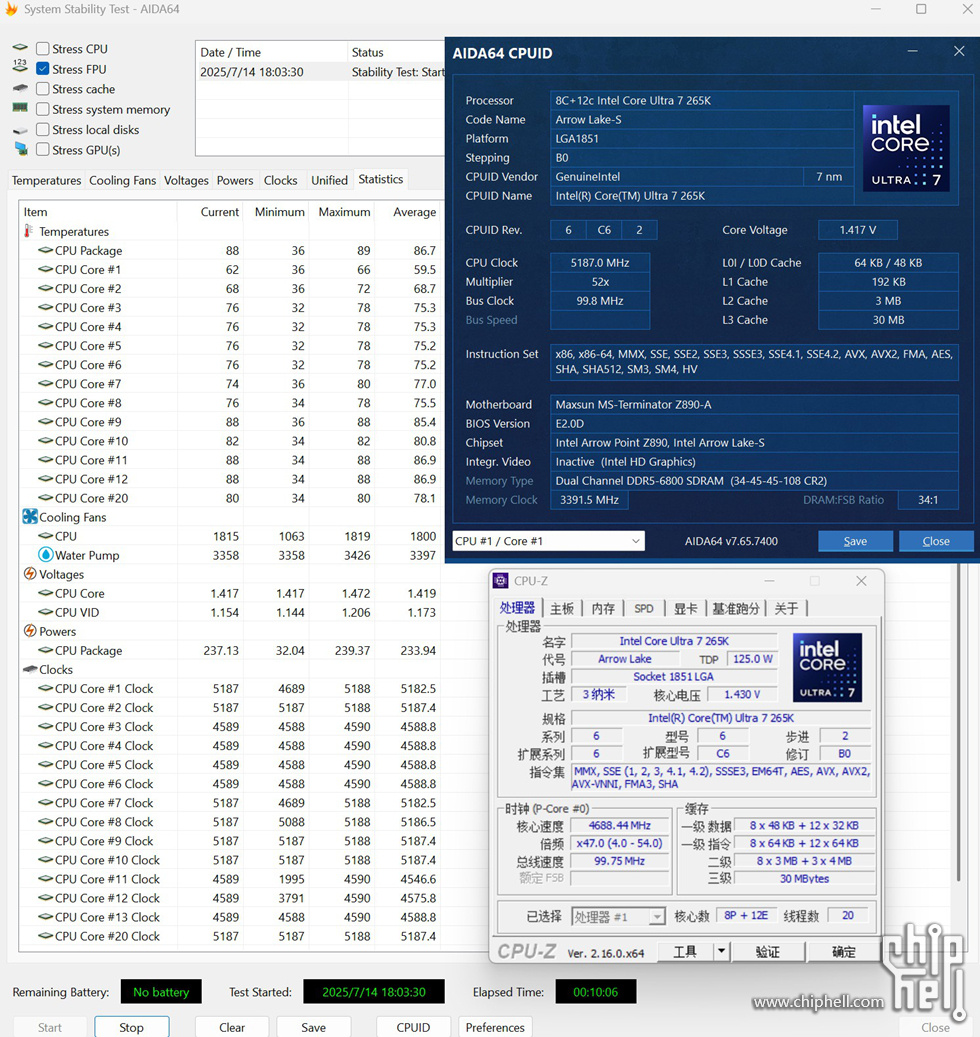
Task: Open Preferences
Action: point(495,1027)
